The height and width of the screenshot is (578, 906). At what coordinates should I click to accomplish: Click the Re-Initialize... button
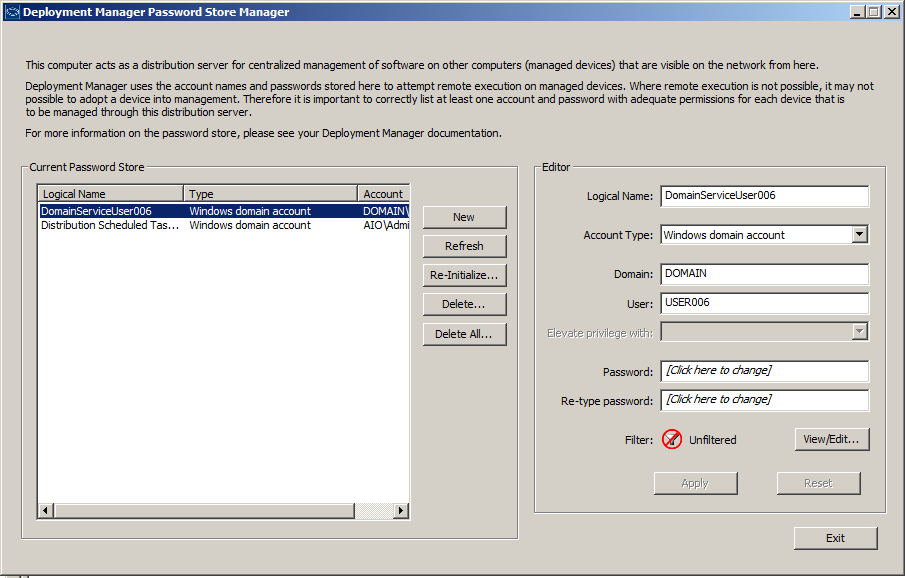(x=464, y=275)
